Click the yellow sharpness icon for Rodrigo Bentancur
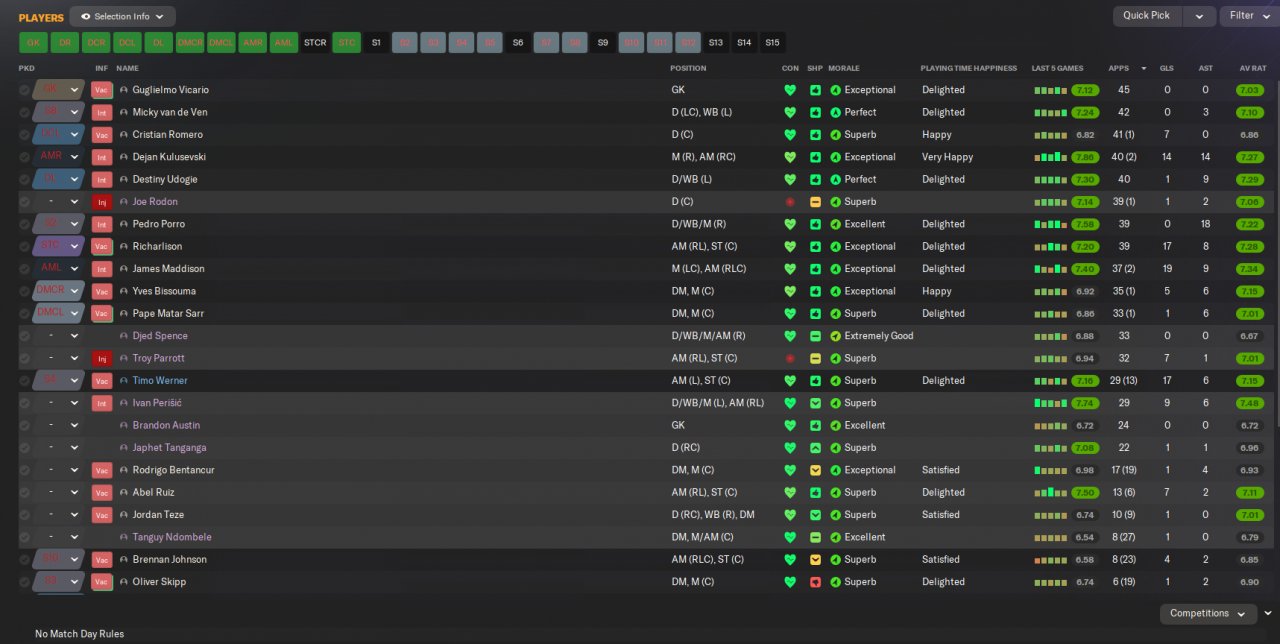This screenshot has height=644, width=1280. [x=815, y=470]
